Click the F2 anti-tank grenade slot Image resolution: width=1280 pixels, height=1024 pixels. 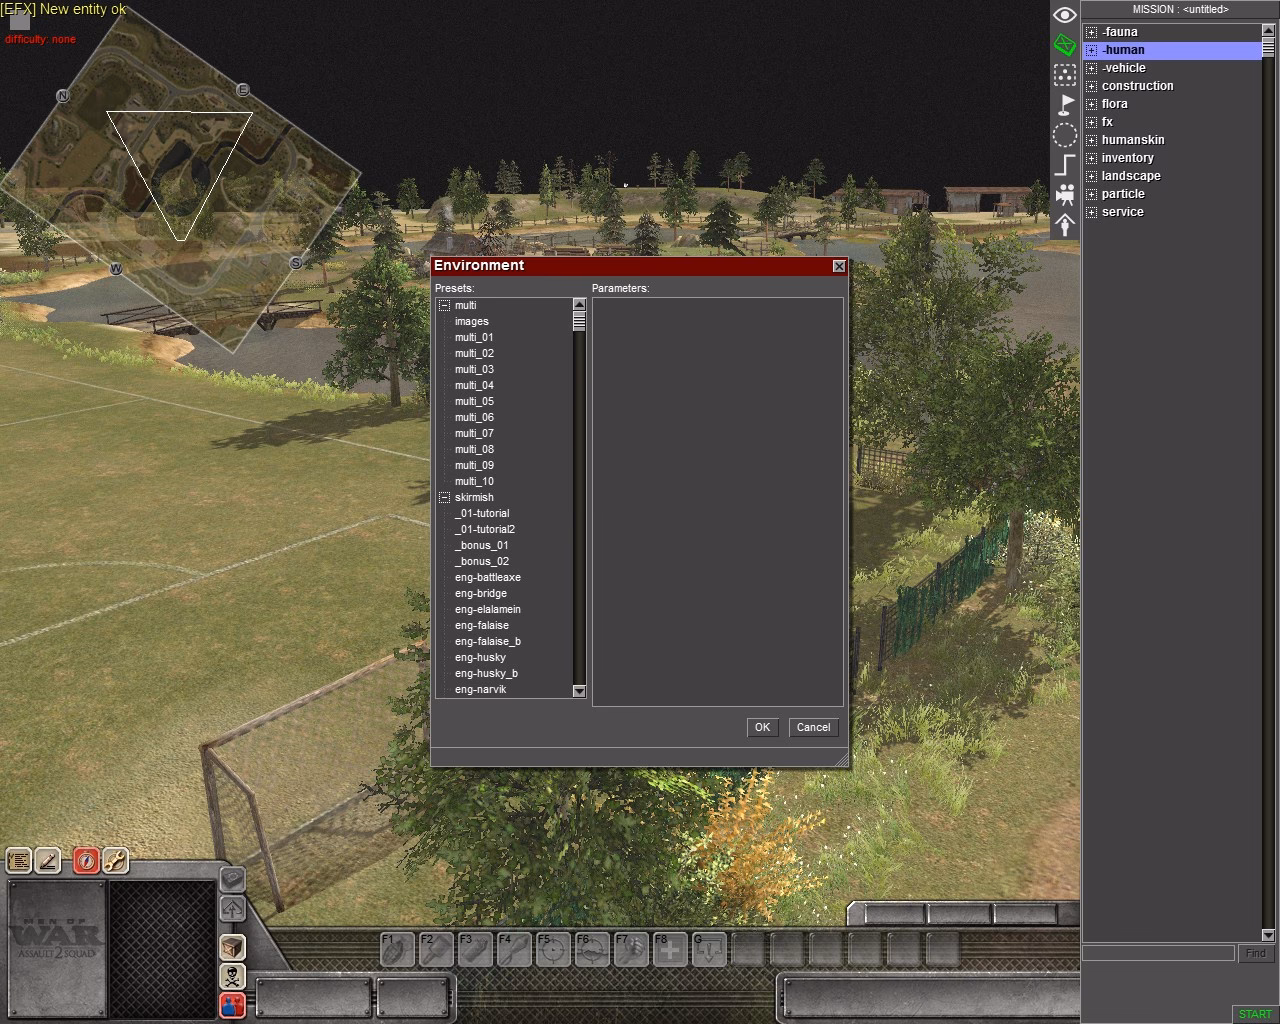tap(436, 949)
